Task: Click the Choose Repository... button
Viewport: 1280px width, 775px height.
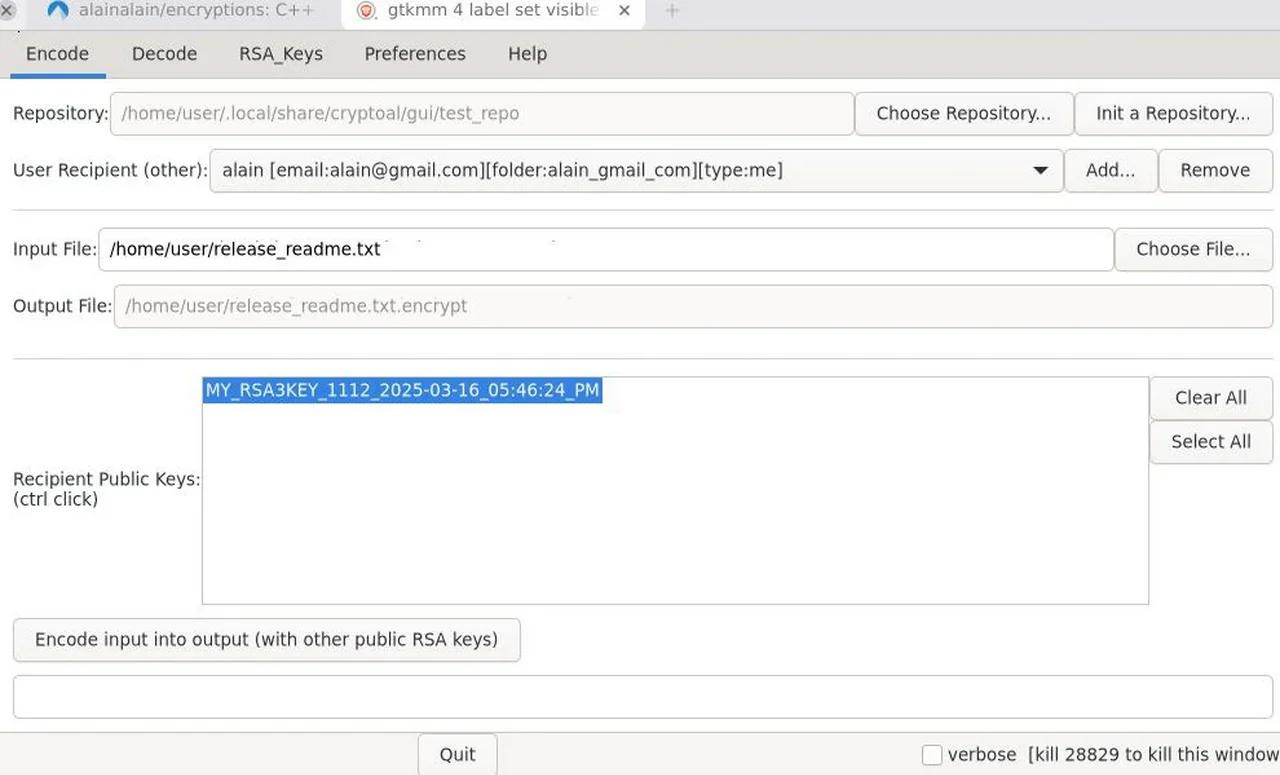Action: (964, 113)
